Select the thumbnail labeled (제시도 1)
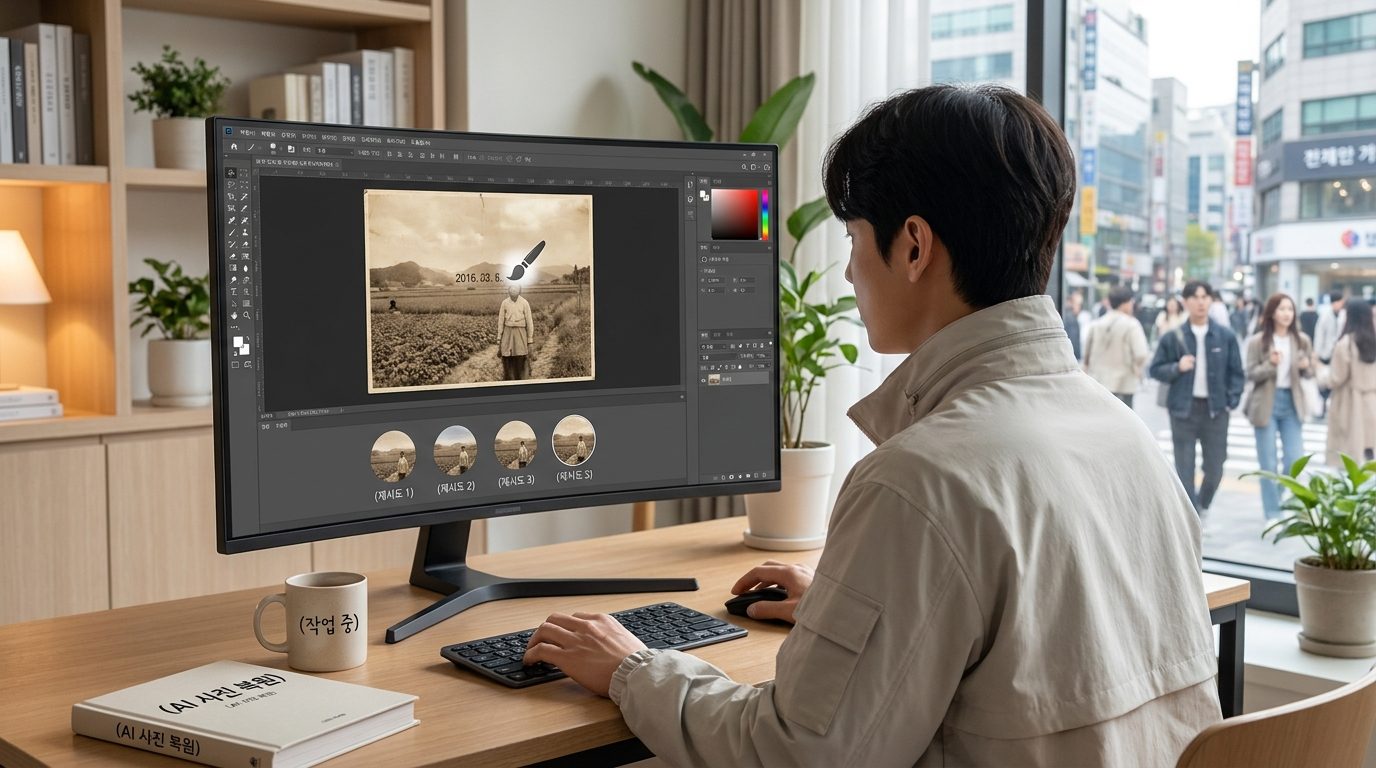The image size is (1376, 768). pos(393,456)
